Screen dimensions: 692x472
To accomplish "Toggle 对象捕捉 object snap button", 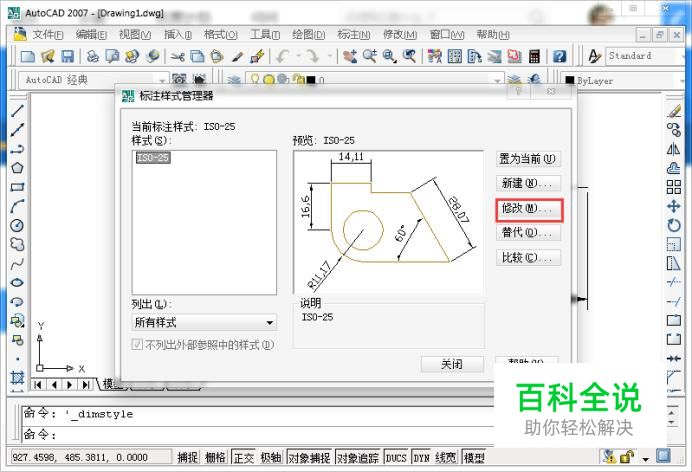I will [309, 457].
